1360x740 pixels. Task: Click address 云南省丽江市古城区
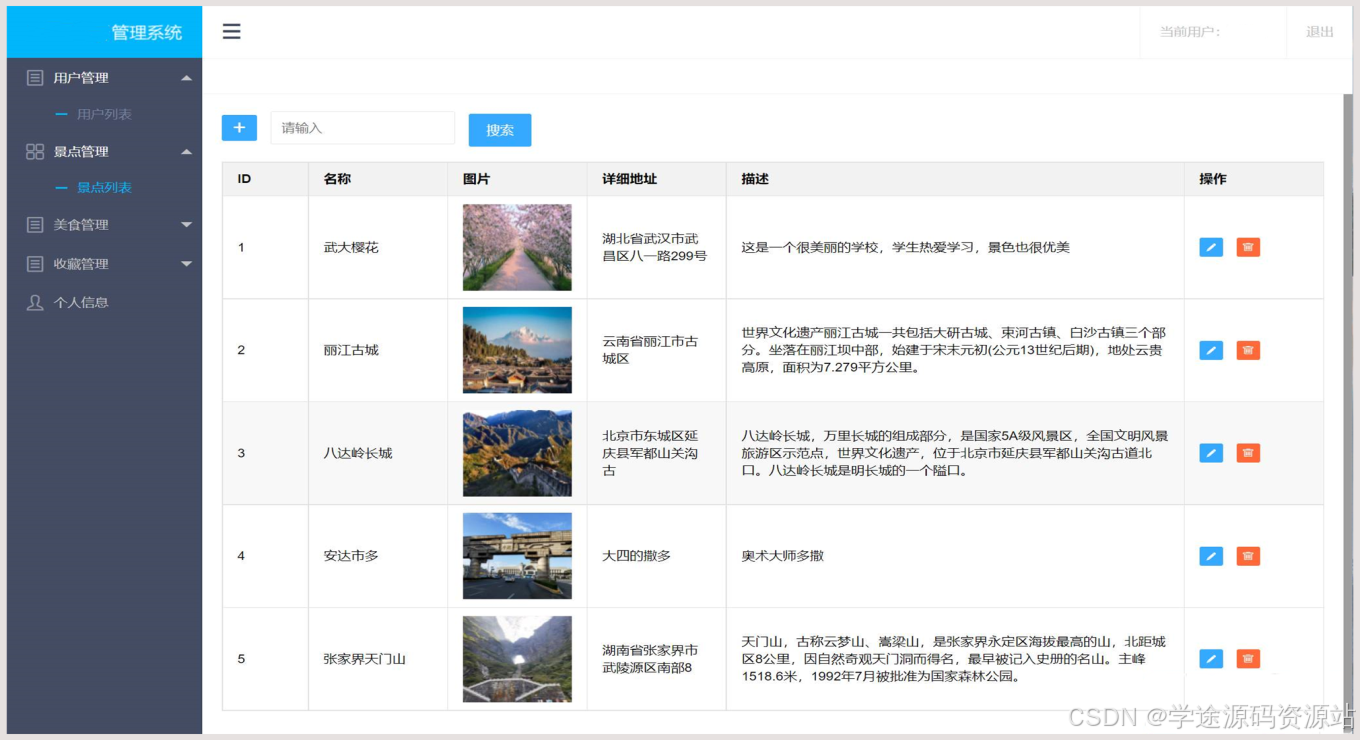[650, 350]
